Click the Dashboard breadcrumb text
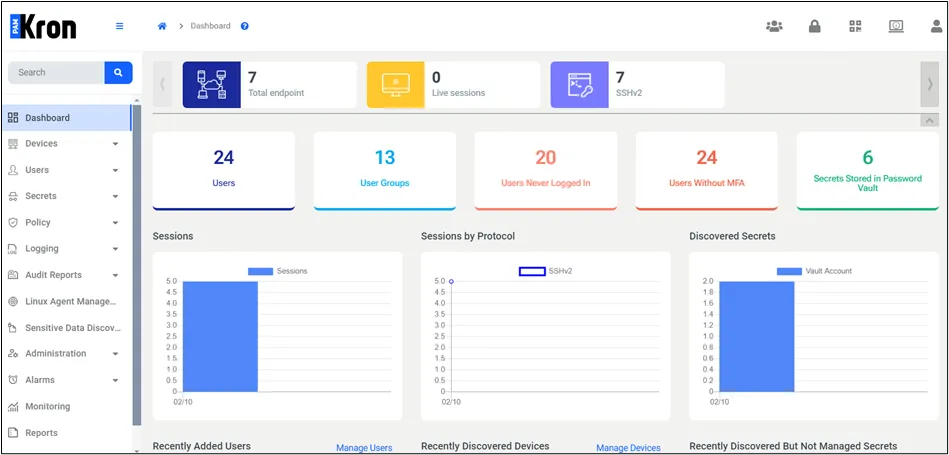This screenshot has height=455, width=949. pyautogui.click(x=211, y=26)
